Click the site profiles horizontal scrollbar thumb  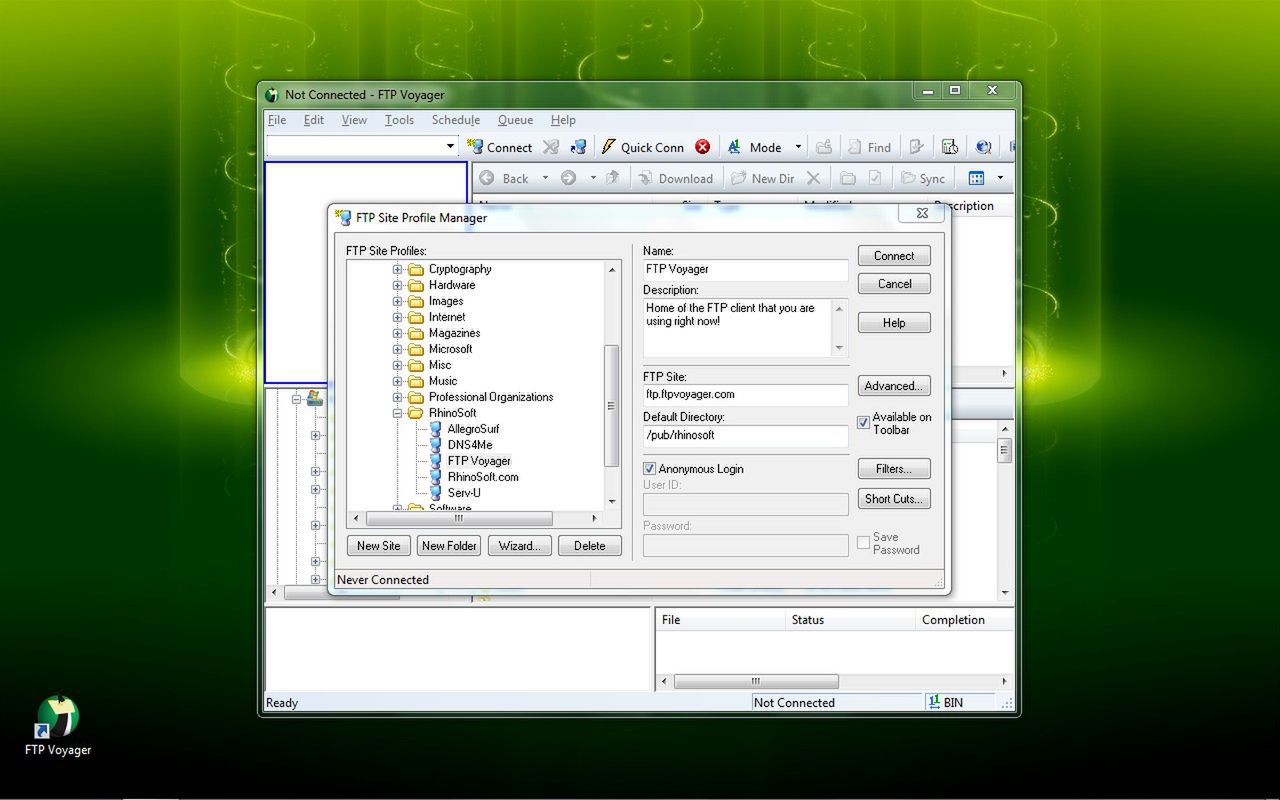click(459, 519)
